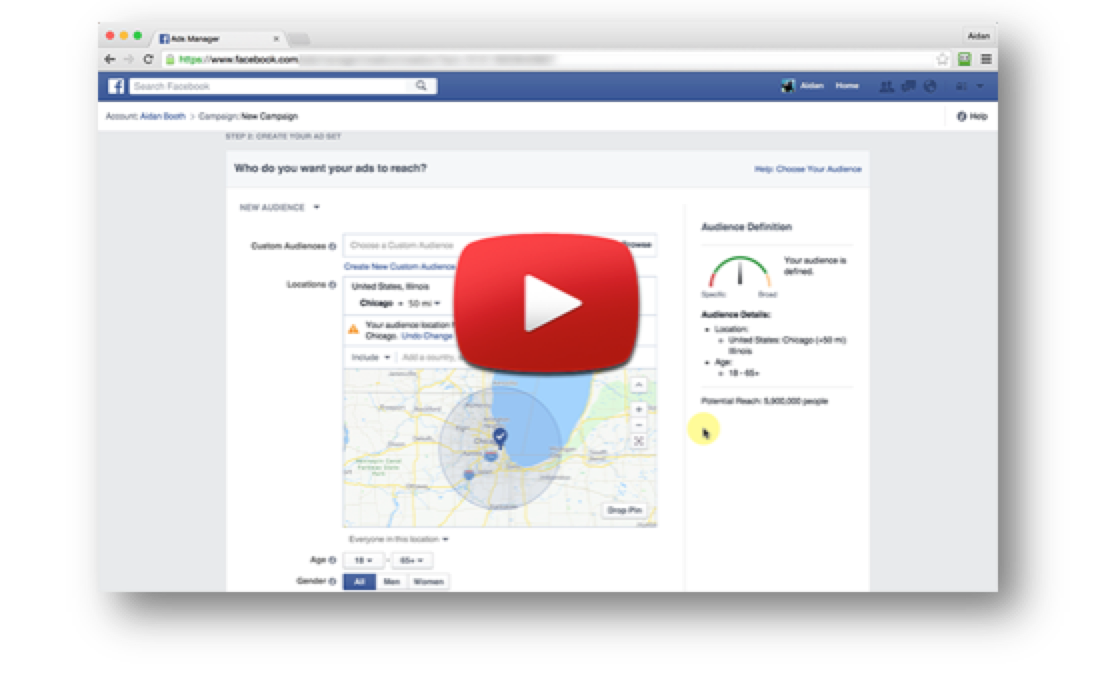Click the search magnifier icon

point(421,86)
